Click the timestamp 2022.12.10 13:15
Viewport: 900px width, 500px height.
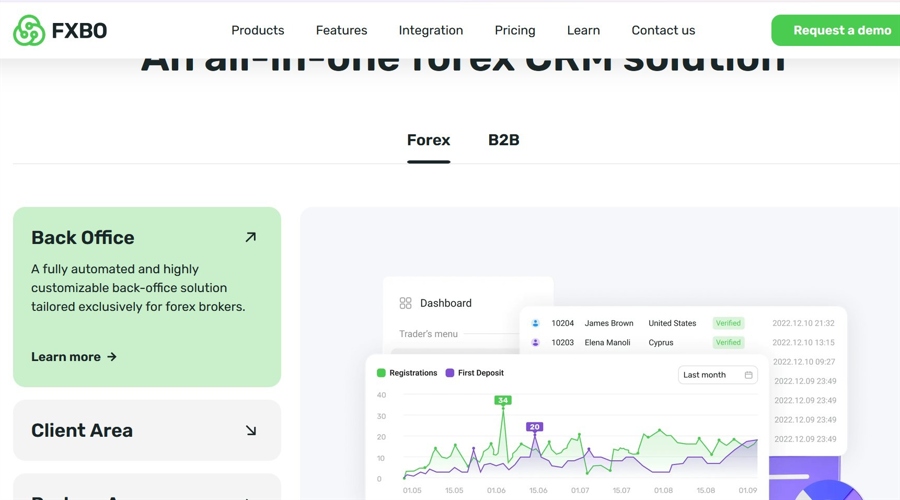coord(804,343)
